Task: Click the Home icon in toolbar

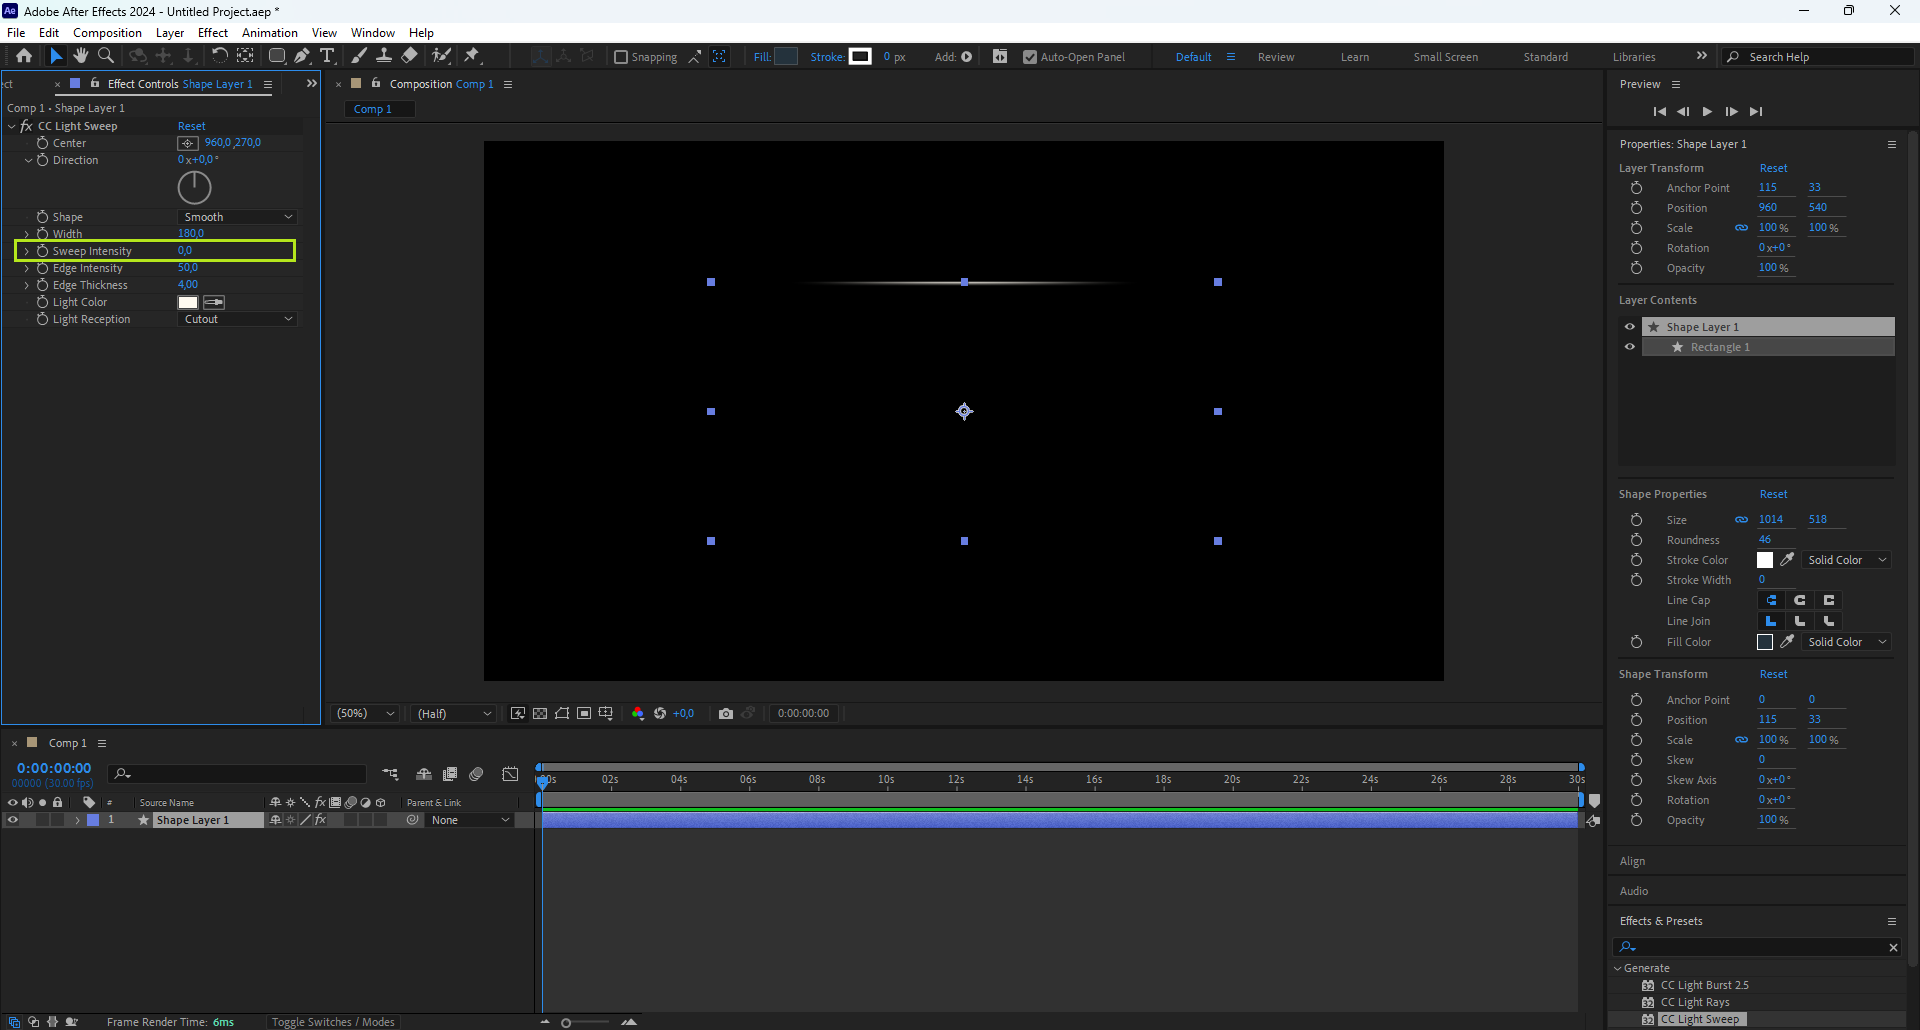Action: point(24,56)
